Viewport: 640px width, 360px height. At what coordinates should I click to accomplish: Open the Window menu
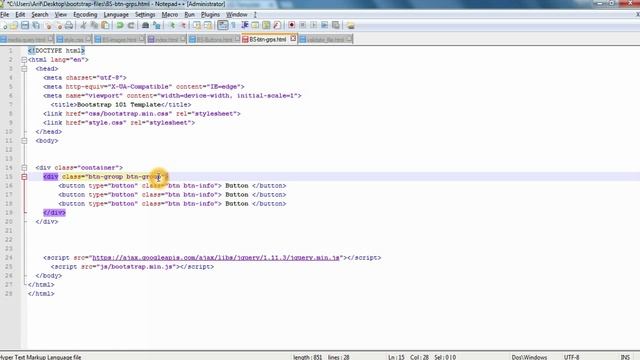coord(237,14)
